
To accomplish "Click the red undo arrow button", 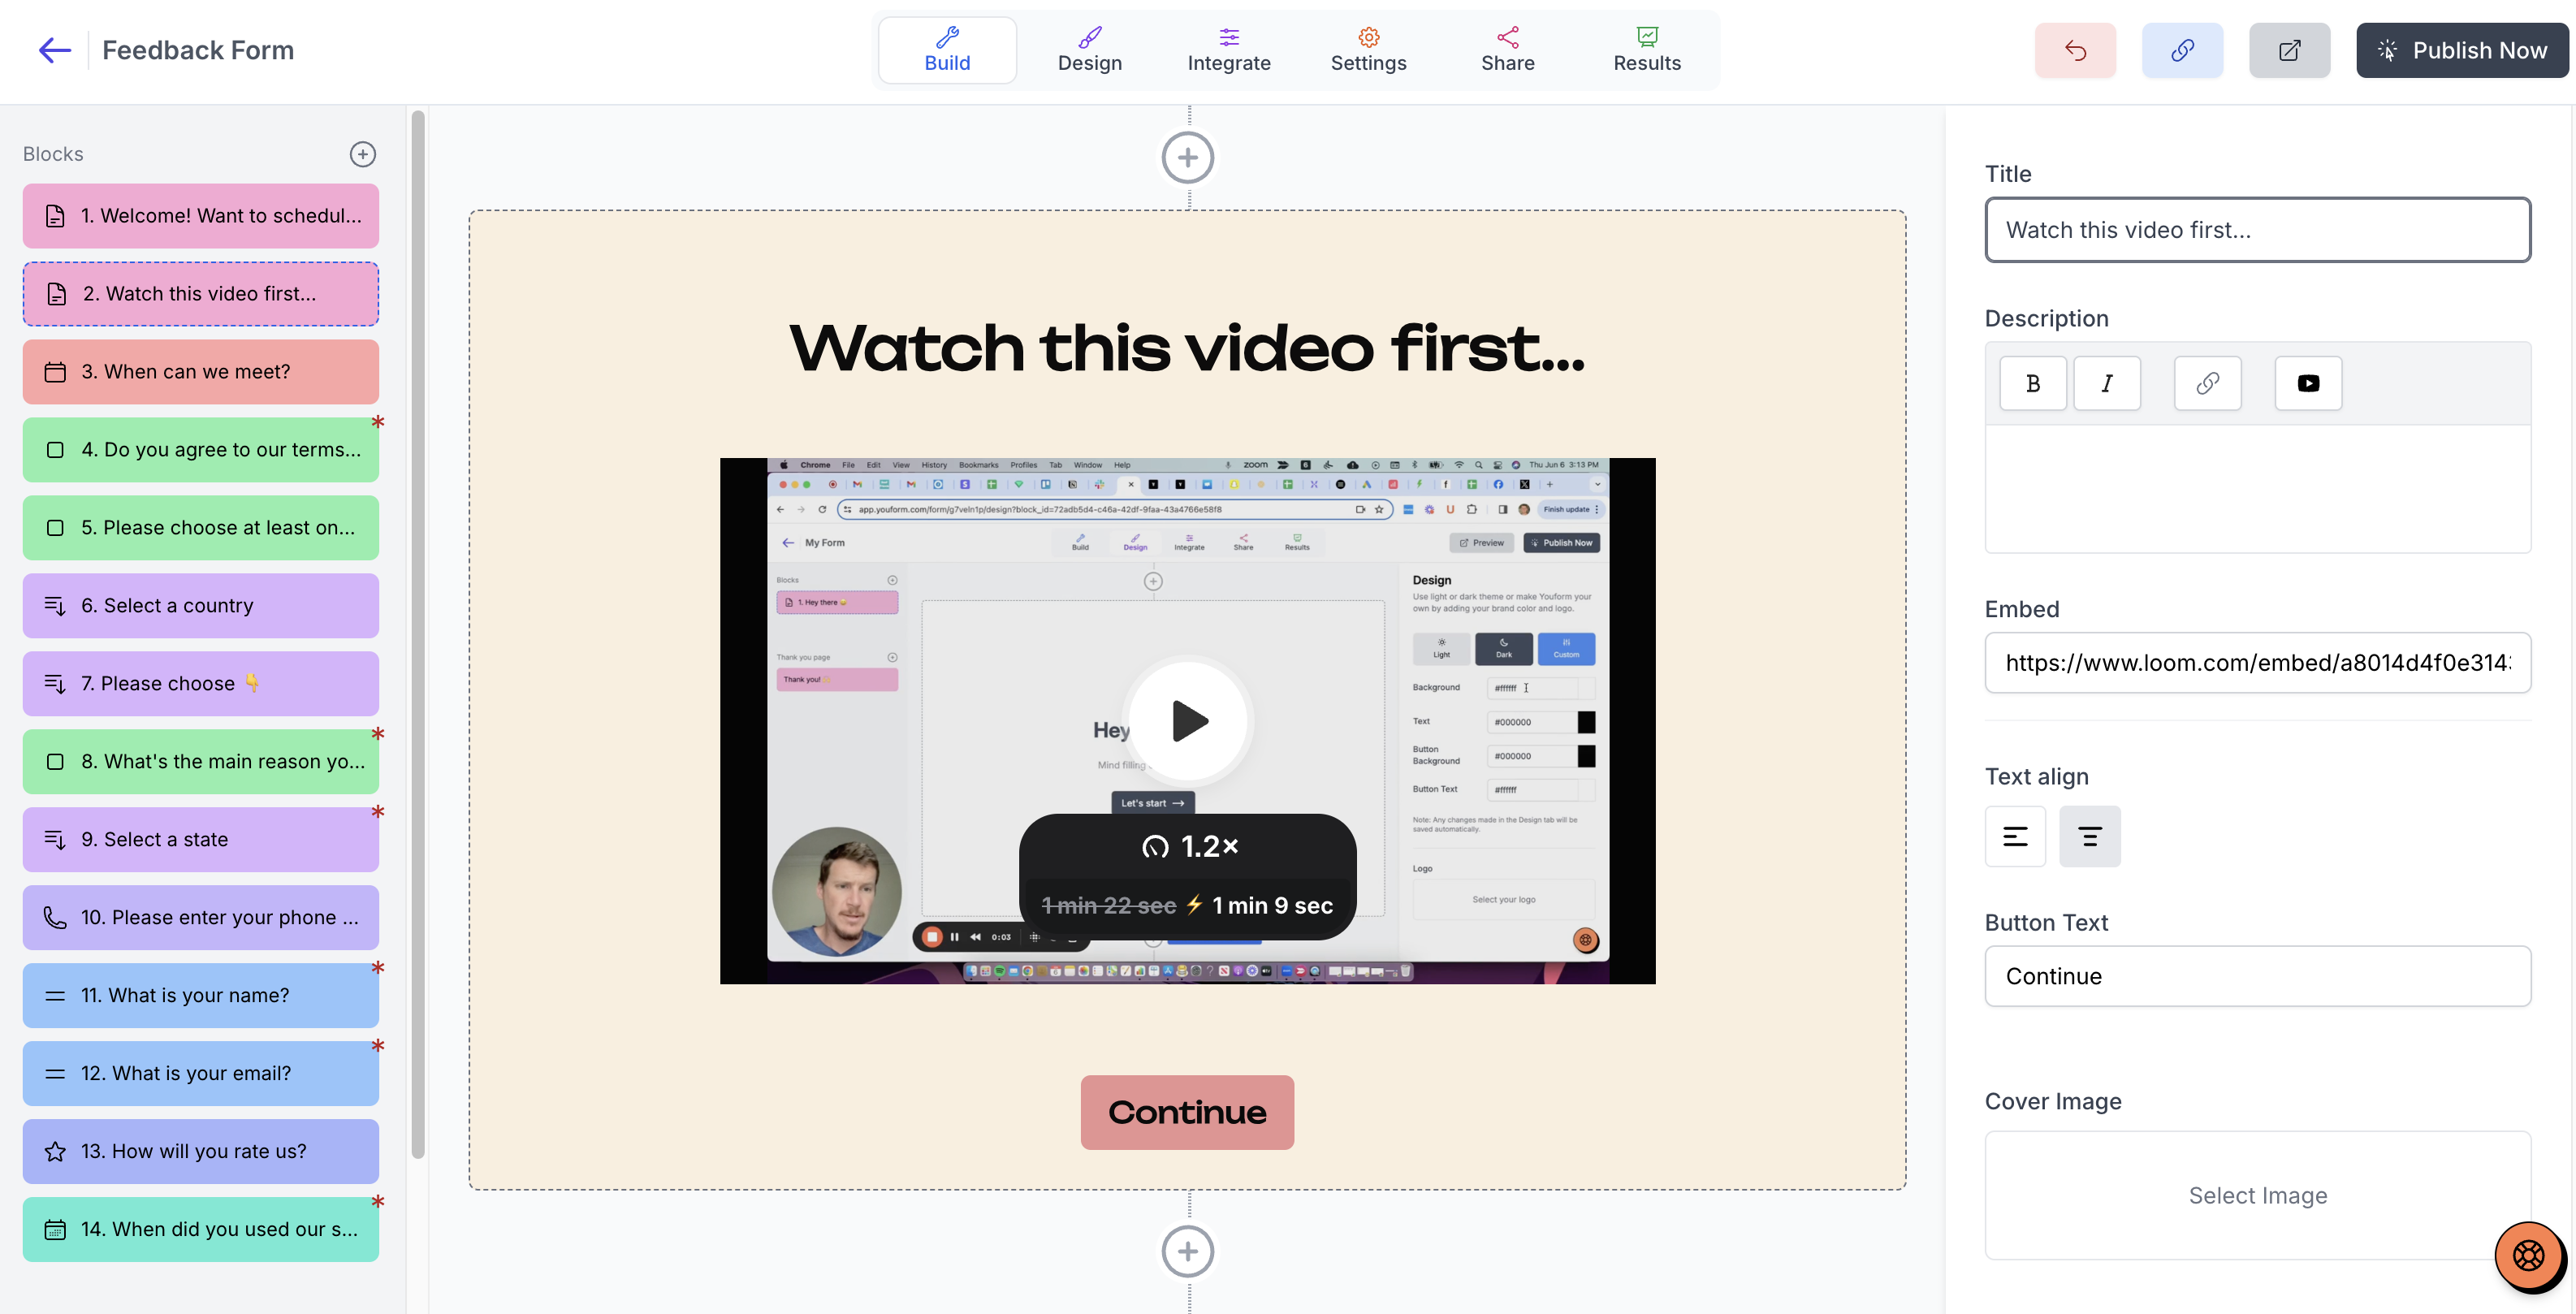I will point(2075,50).
